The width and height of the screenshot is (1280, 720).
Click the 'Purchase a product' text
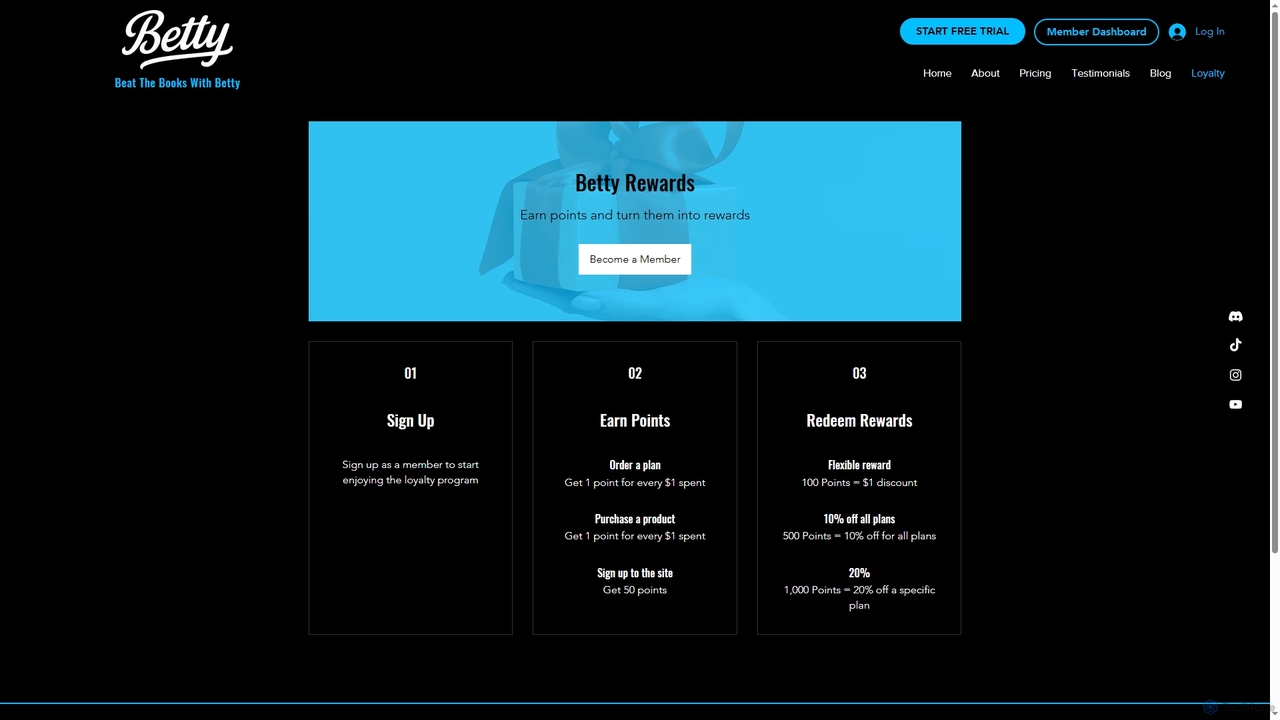635,519
